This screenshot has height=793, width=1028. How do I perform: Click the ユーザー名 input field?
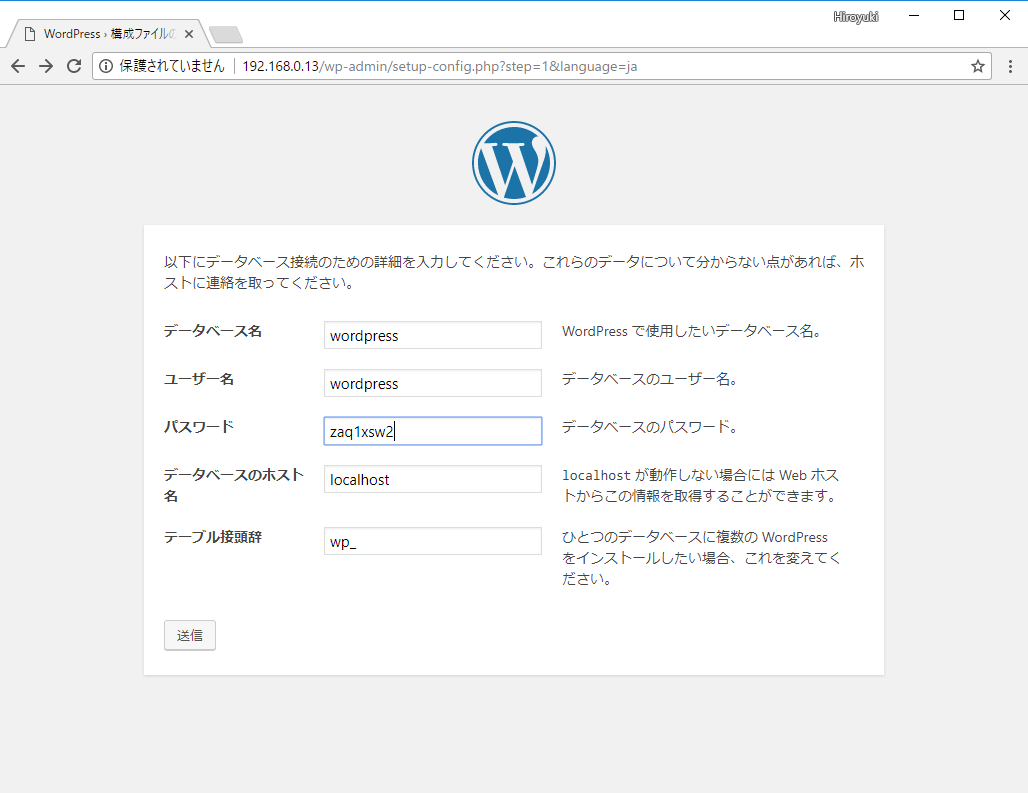pos(433,383)
